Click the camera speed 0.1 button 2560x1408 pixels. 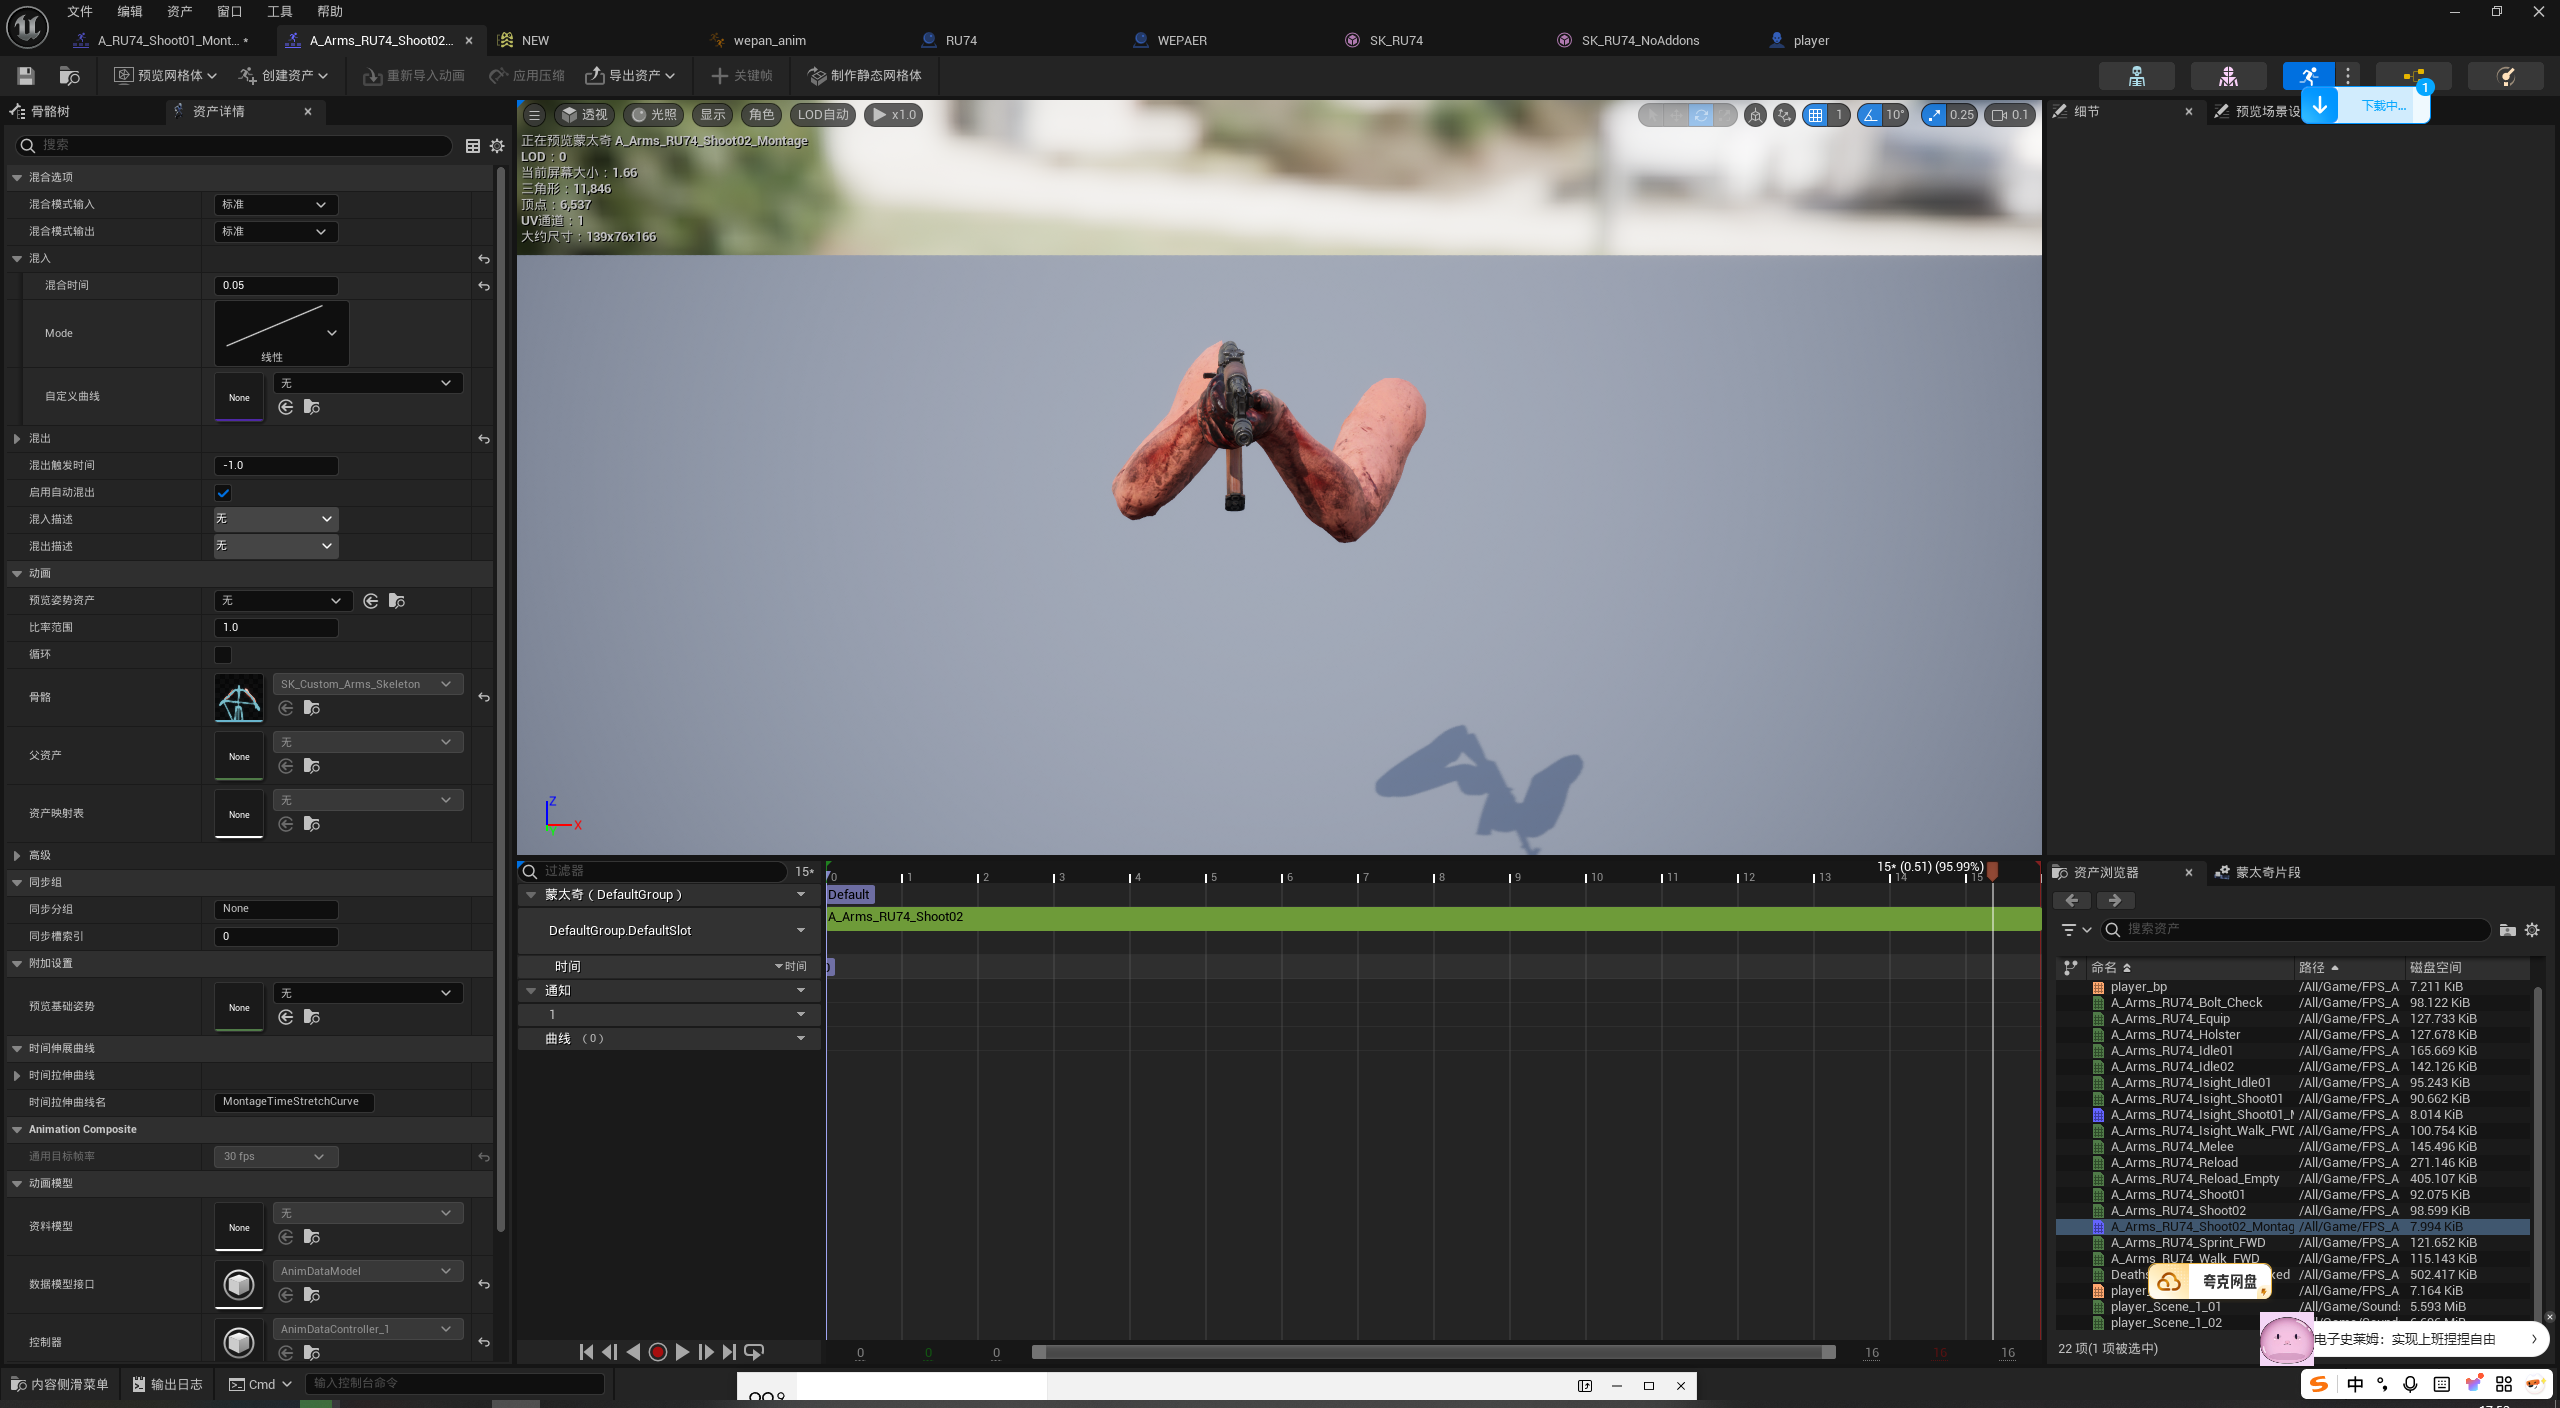(x=2010, y=115)
